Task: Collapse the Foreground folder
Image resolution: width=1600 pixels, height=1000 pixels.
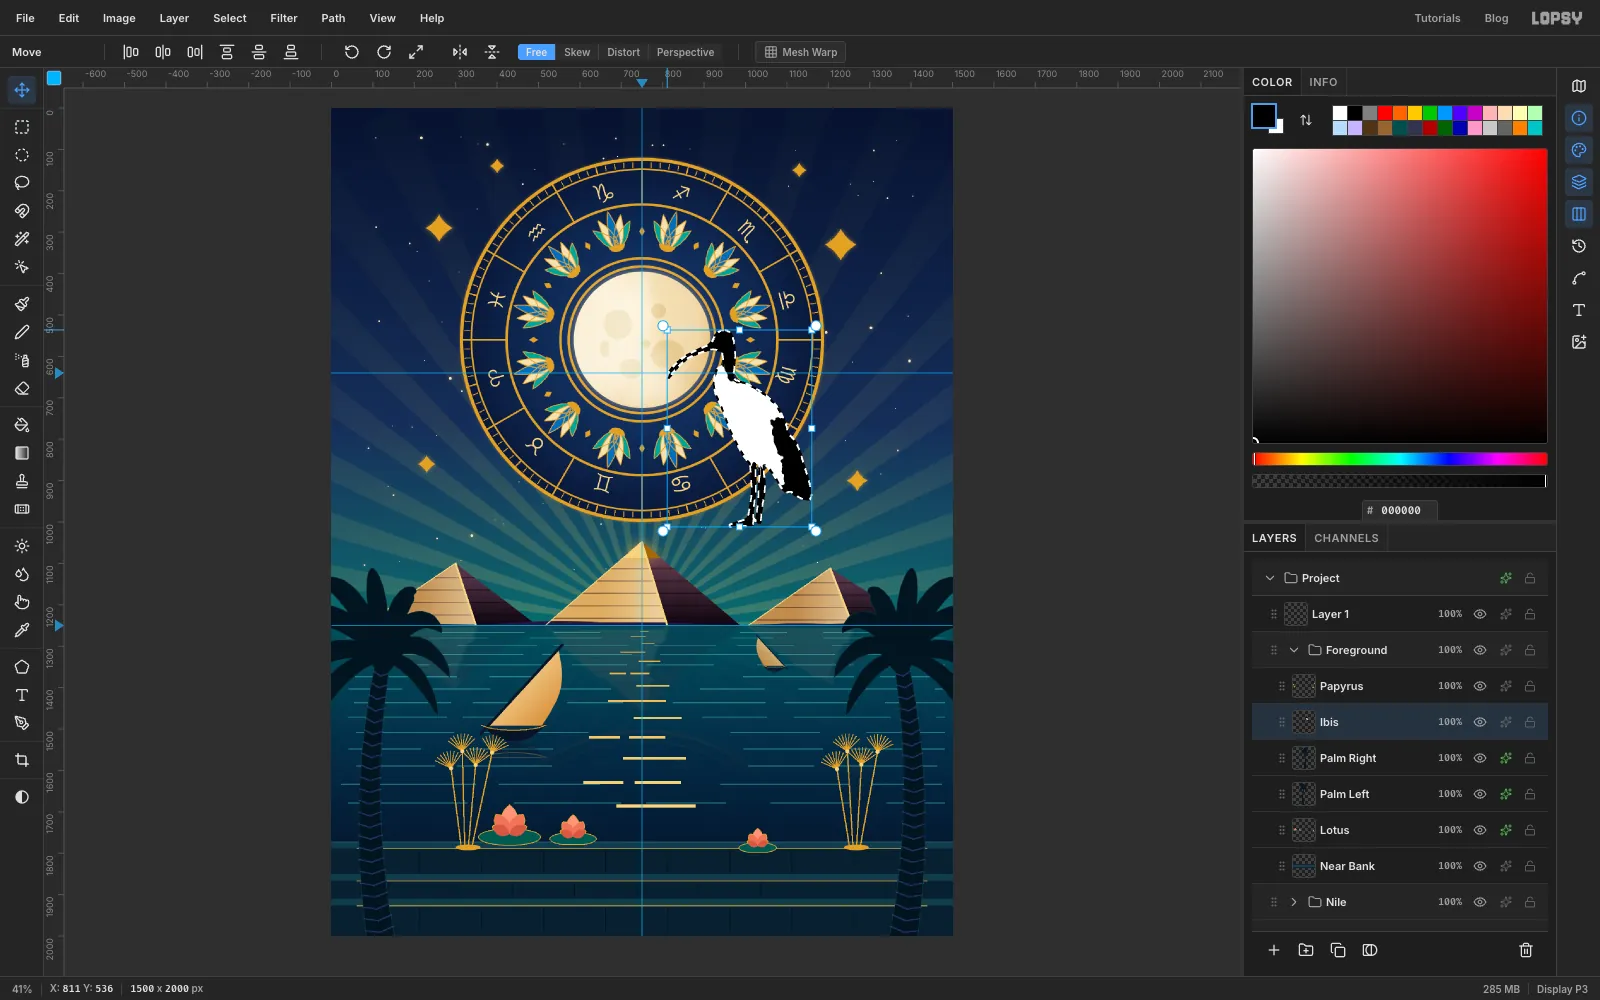Action: (1294, 650)
